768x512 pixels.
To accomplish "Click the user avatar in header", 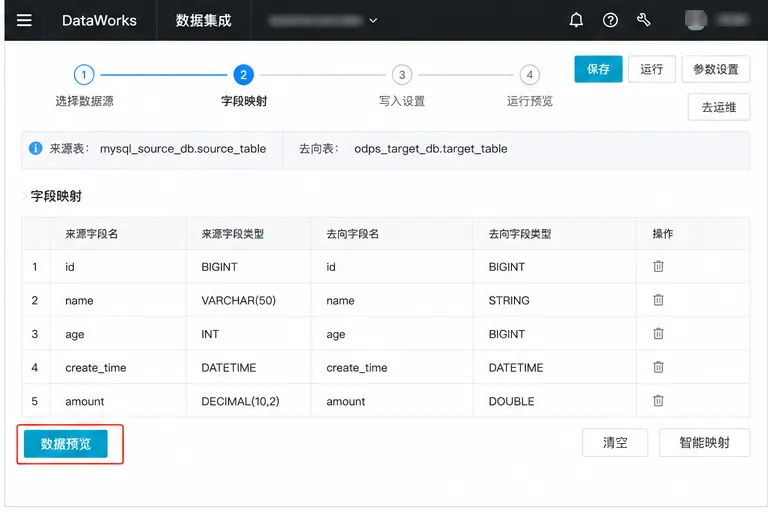I will [x=696, y=20].
